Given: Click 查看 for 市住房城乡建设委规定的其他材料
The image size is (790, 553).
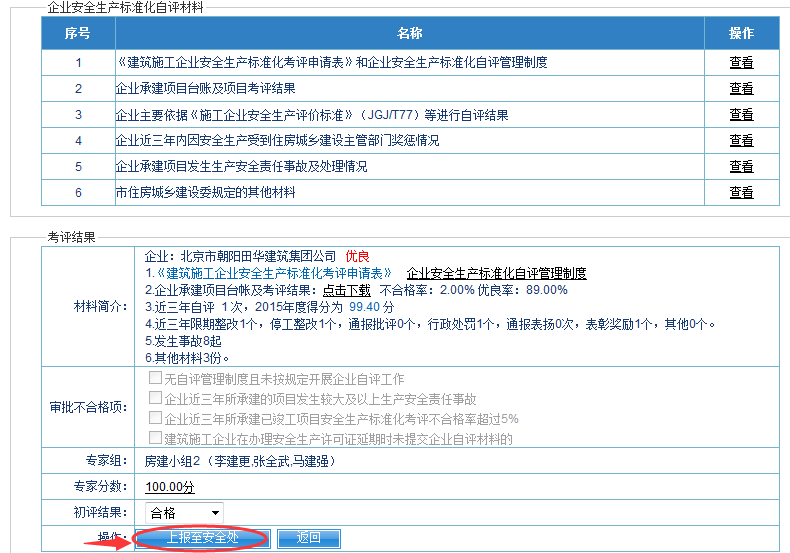Looking at the screenshot, I should 741,192.
